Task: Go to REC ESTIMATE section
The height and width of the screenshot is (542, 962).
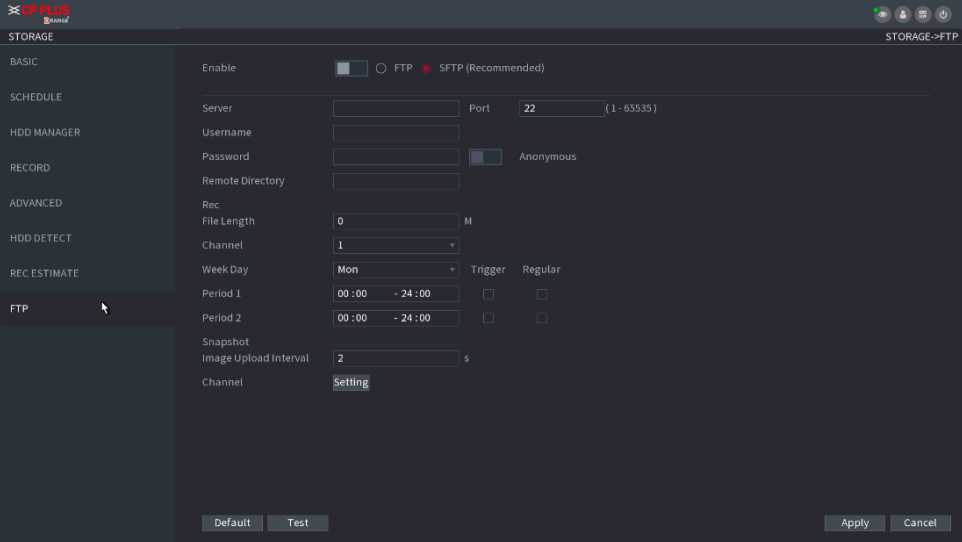Action: pyautogui.click(x=44, y=273)
